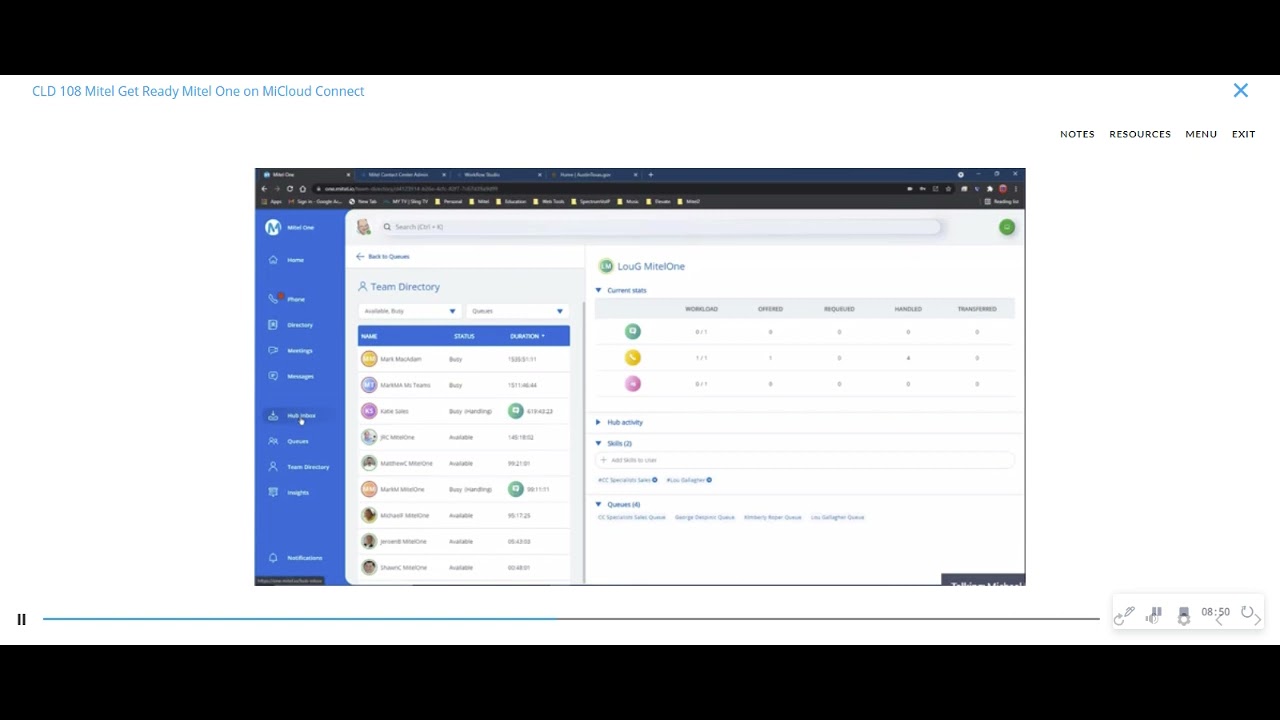Go Back to Queues
1280x720 pixels.
383,257
